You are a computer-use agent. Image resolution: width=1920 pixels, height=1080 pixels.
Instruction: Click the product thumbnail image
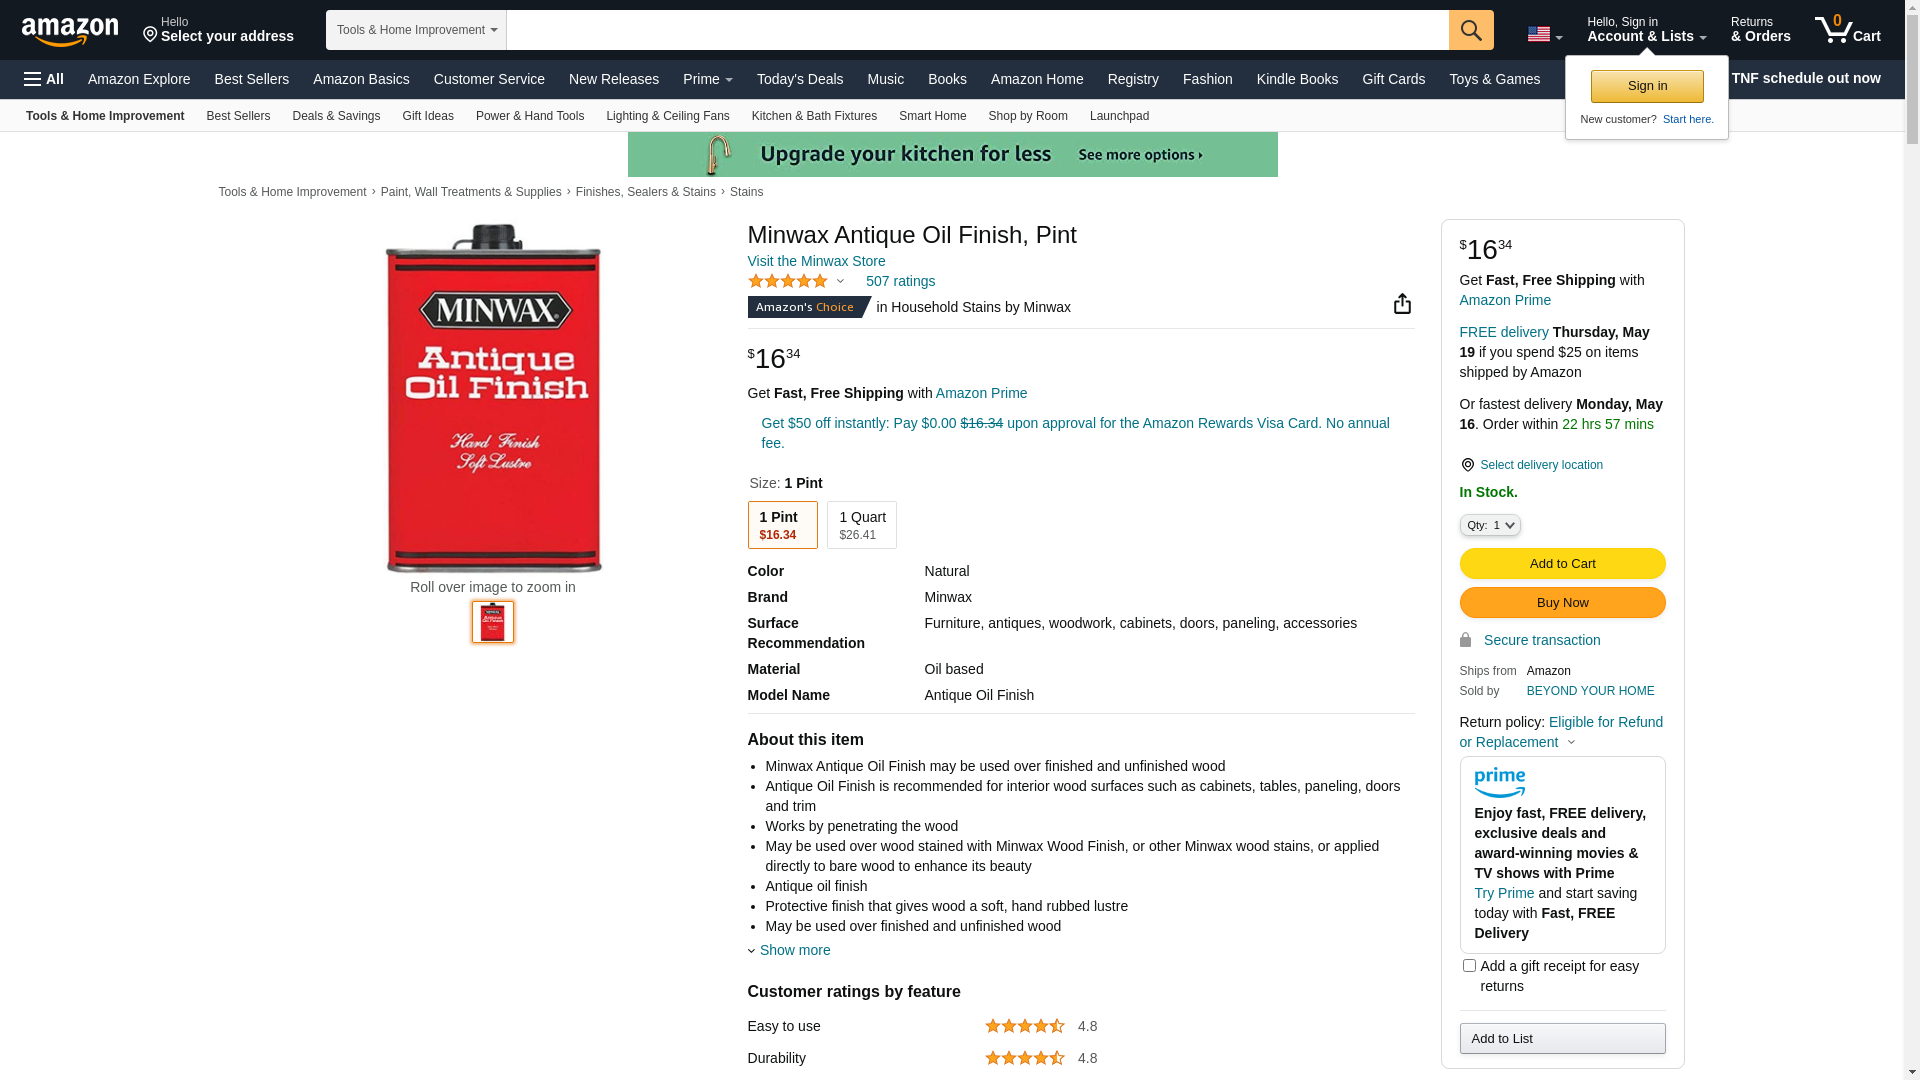click(493, 622)
